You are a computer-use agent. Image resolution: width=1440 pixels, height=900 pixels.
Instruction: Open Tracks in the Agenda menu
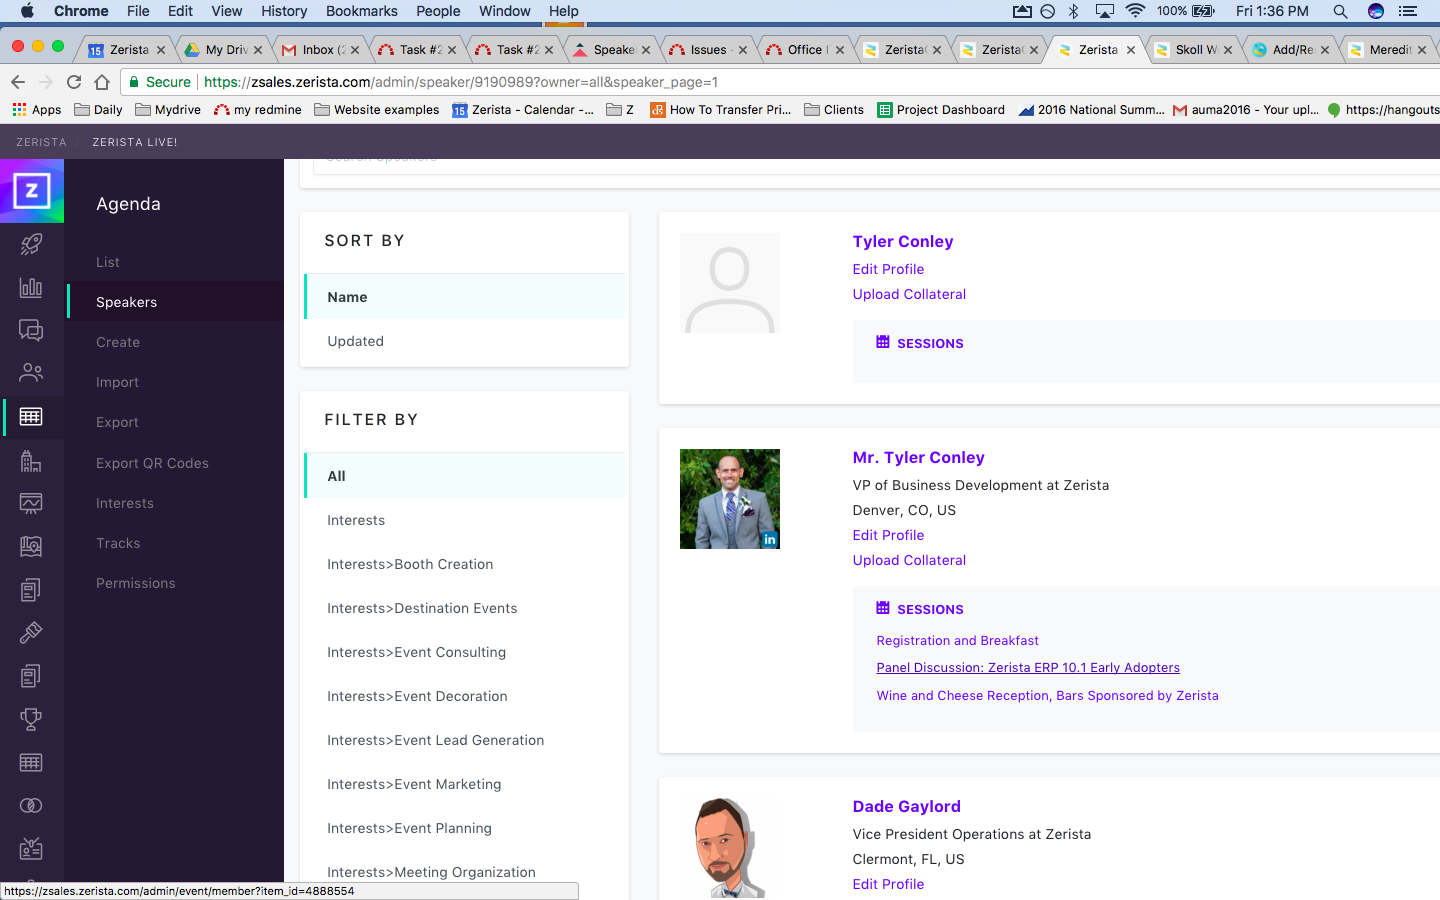(118, 543)
